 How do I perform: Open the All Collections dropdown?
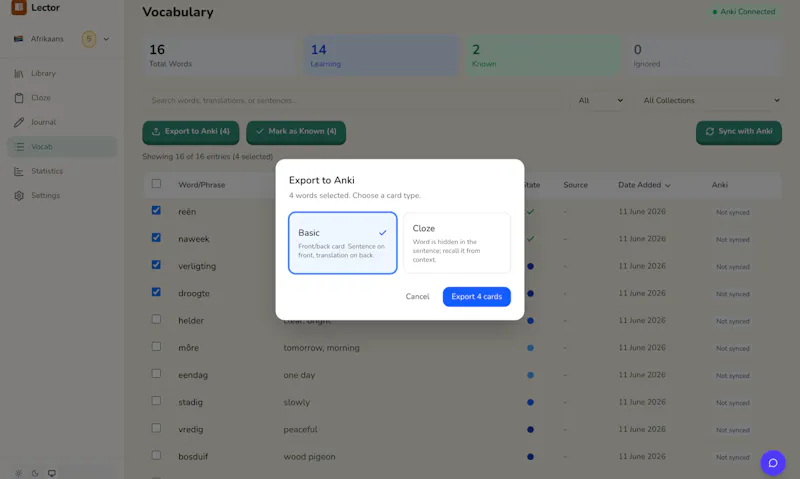point(711,100)
